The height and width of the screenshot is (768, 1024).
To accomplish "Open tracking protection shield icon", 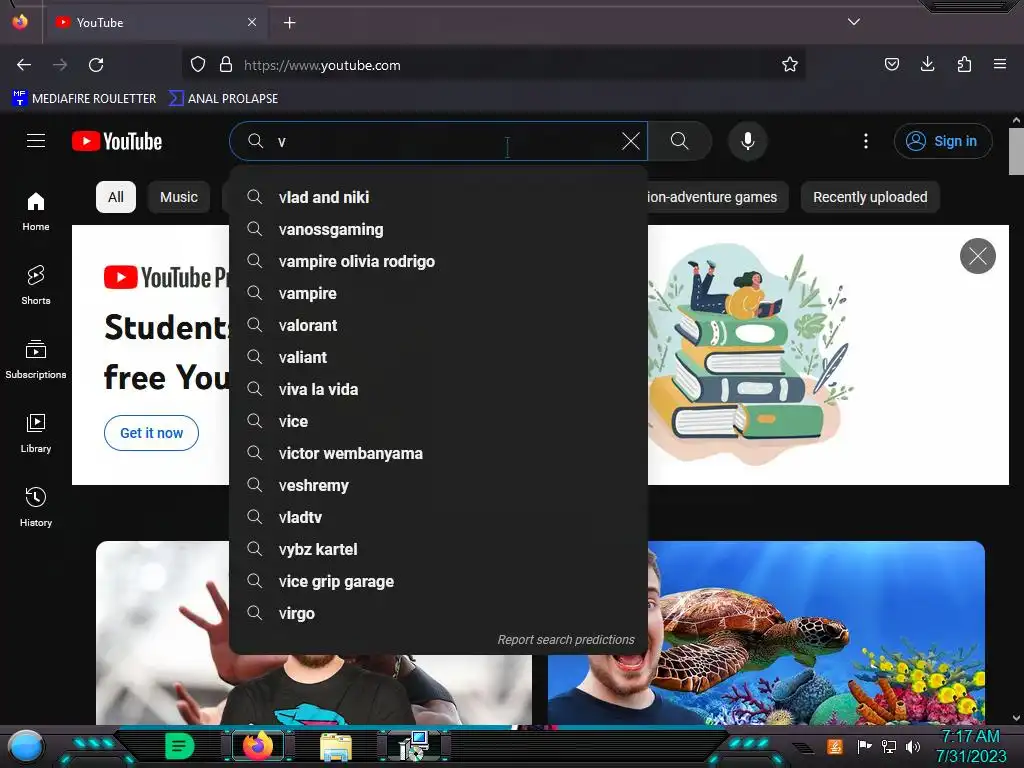I will [x=198, y=65].
